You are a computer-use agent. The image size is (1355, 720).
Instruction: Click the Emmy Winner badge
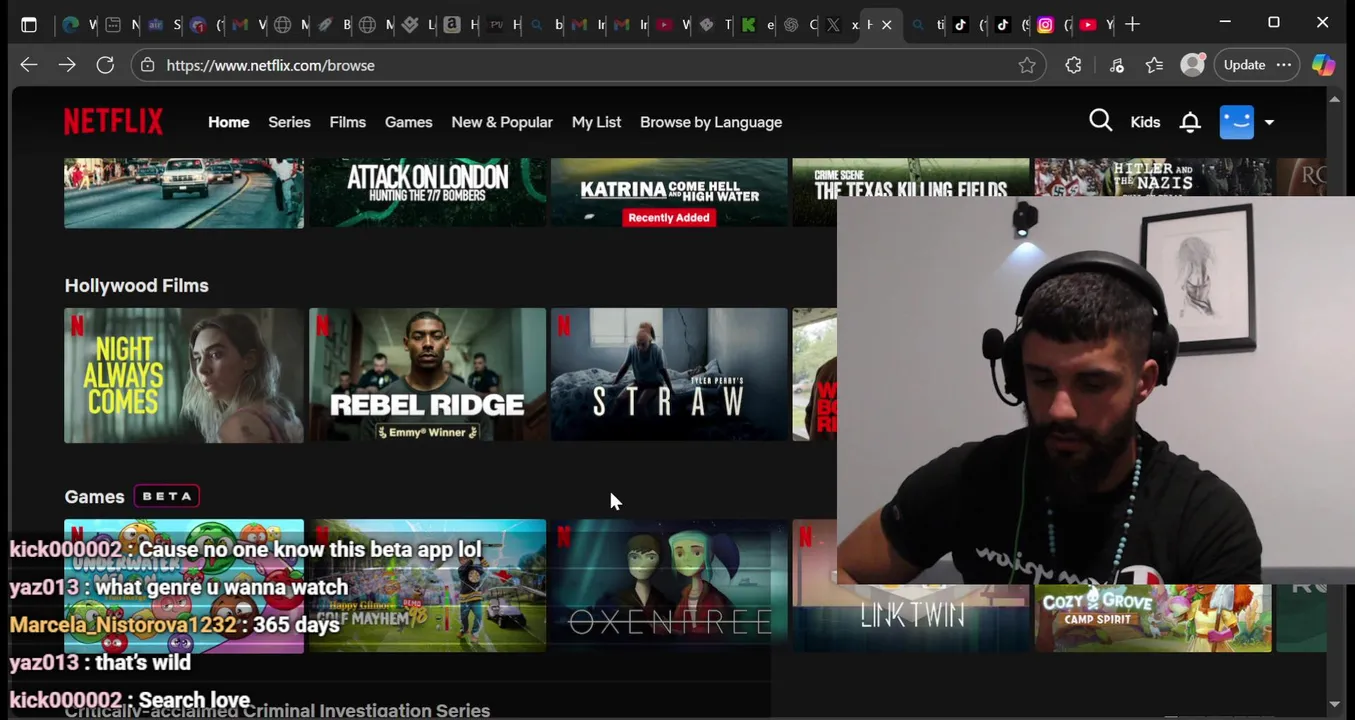(x=427, y=432)
